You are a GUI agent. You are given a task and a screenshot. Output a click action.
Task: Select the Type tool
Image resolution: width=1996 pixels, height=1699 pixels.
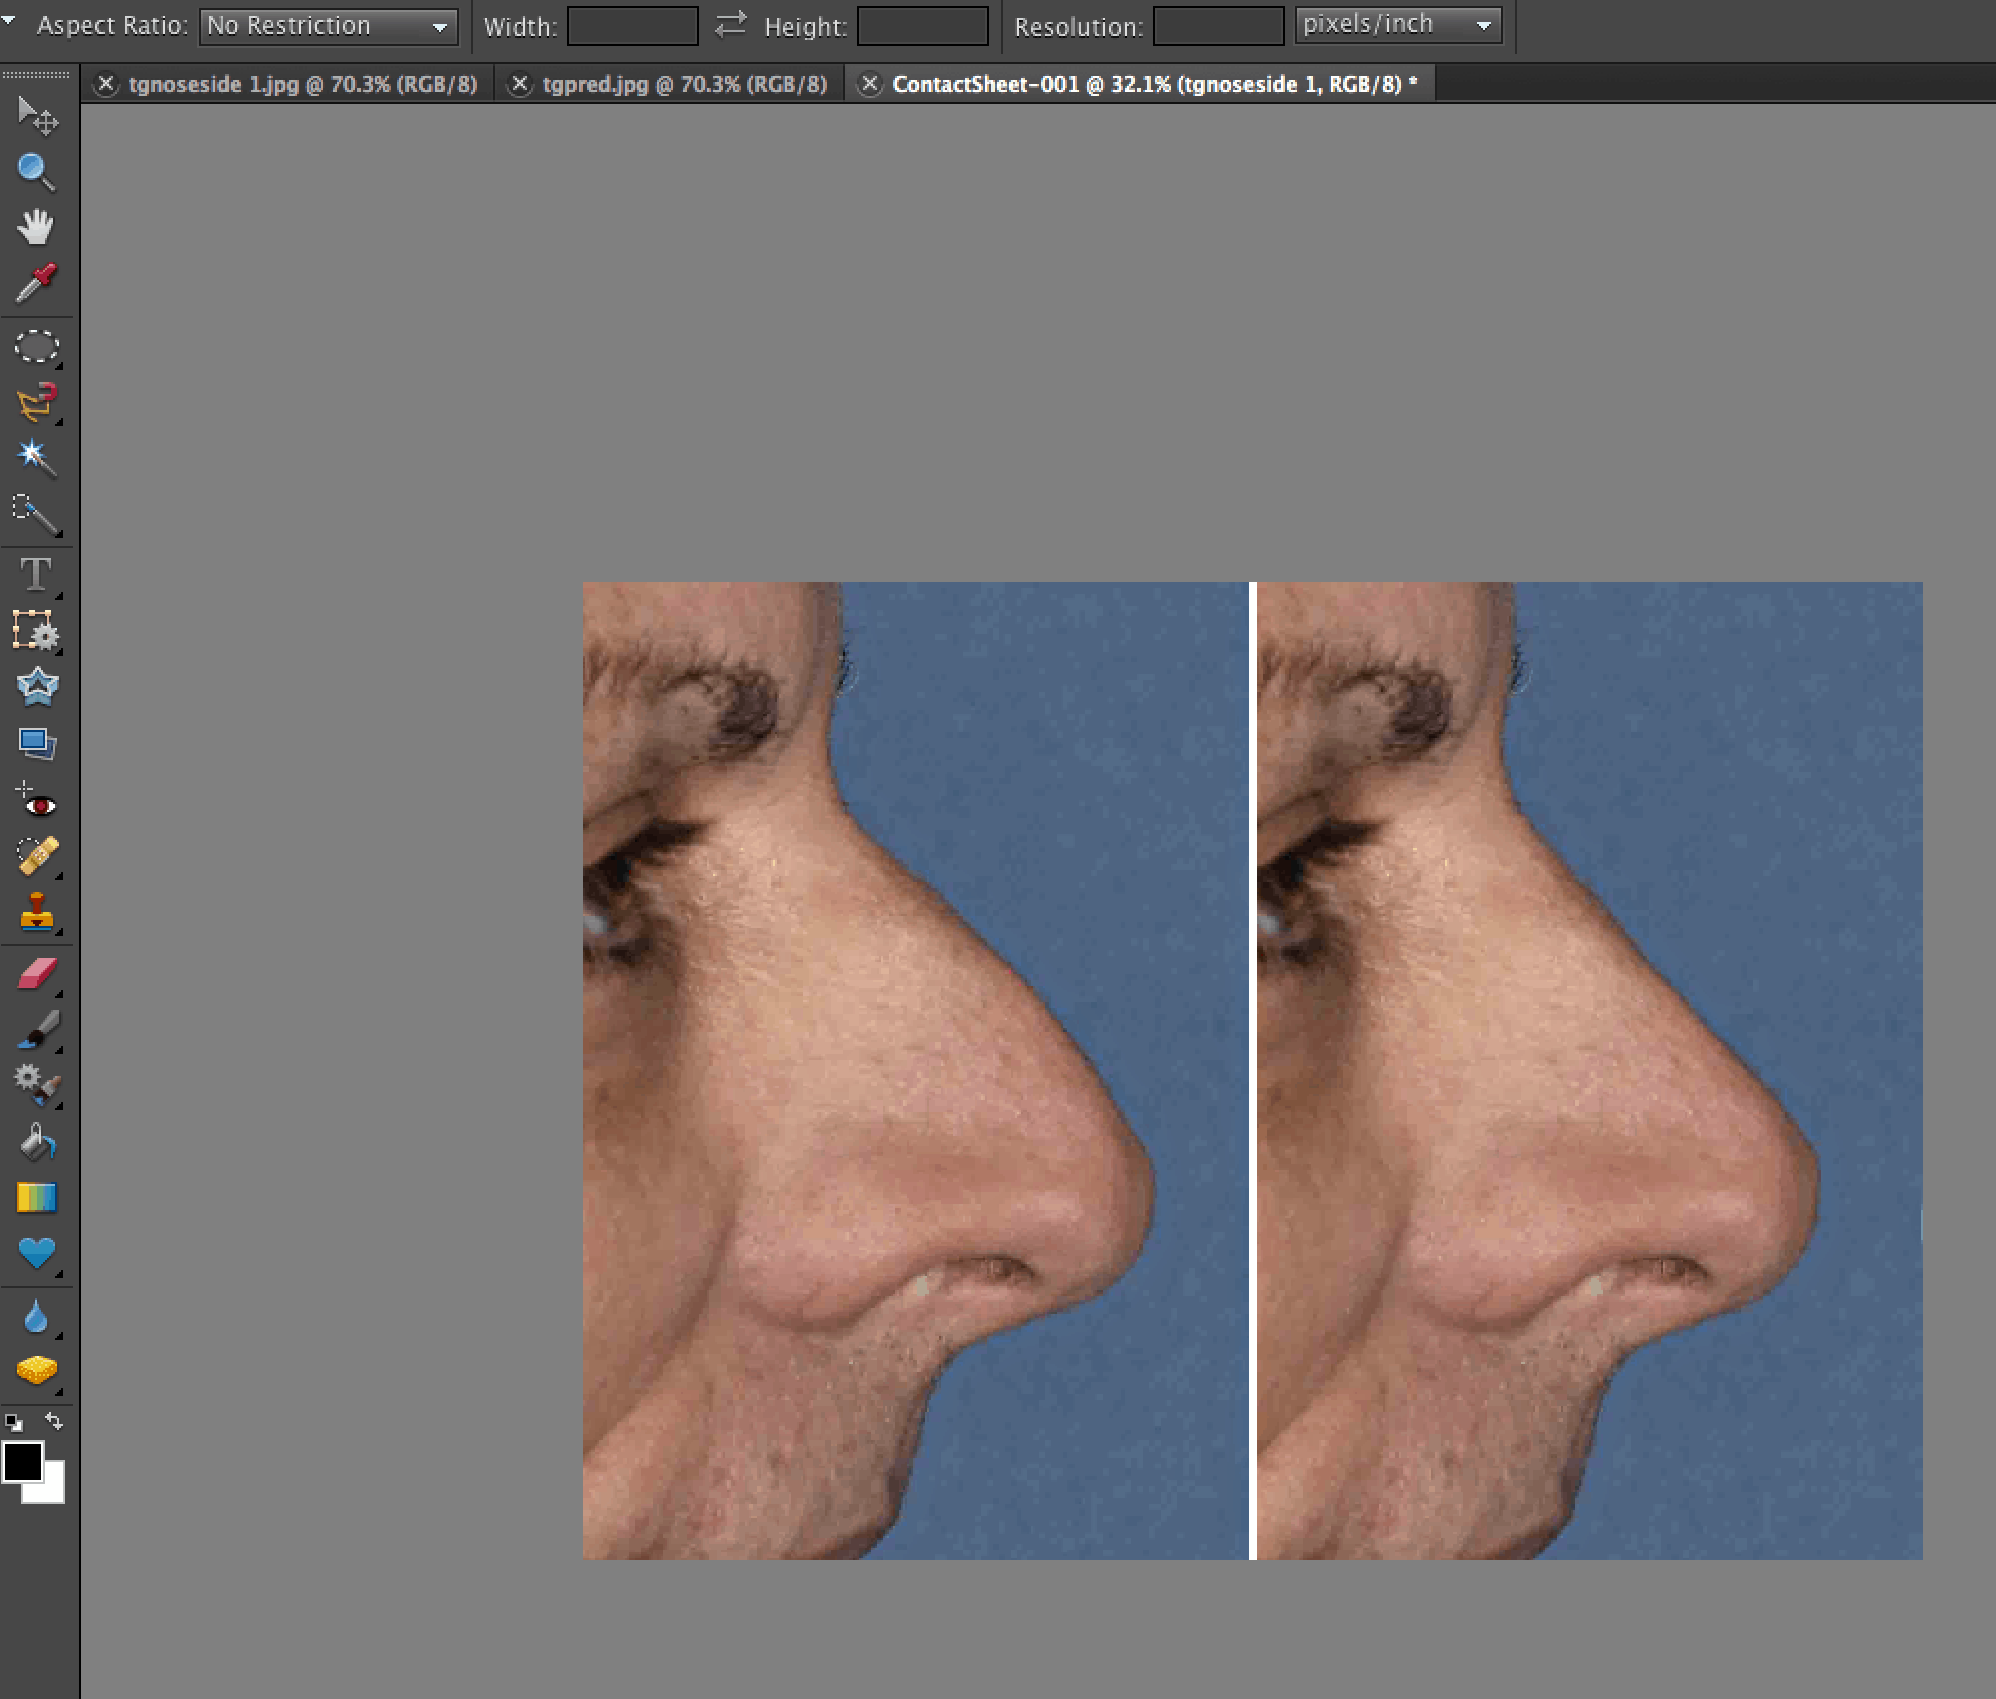(37, 574)
